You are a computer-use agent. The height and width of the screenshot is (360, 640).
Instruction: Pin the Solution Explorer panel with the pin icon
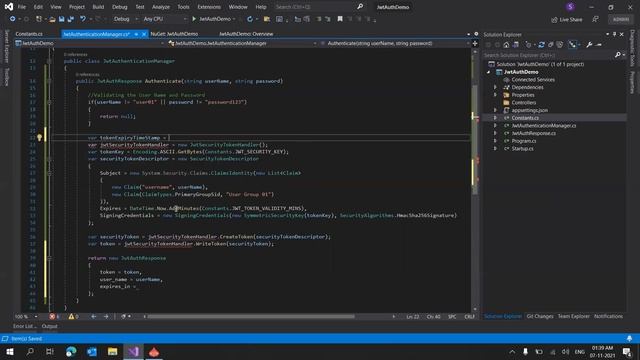click(x=614, y=35)
